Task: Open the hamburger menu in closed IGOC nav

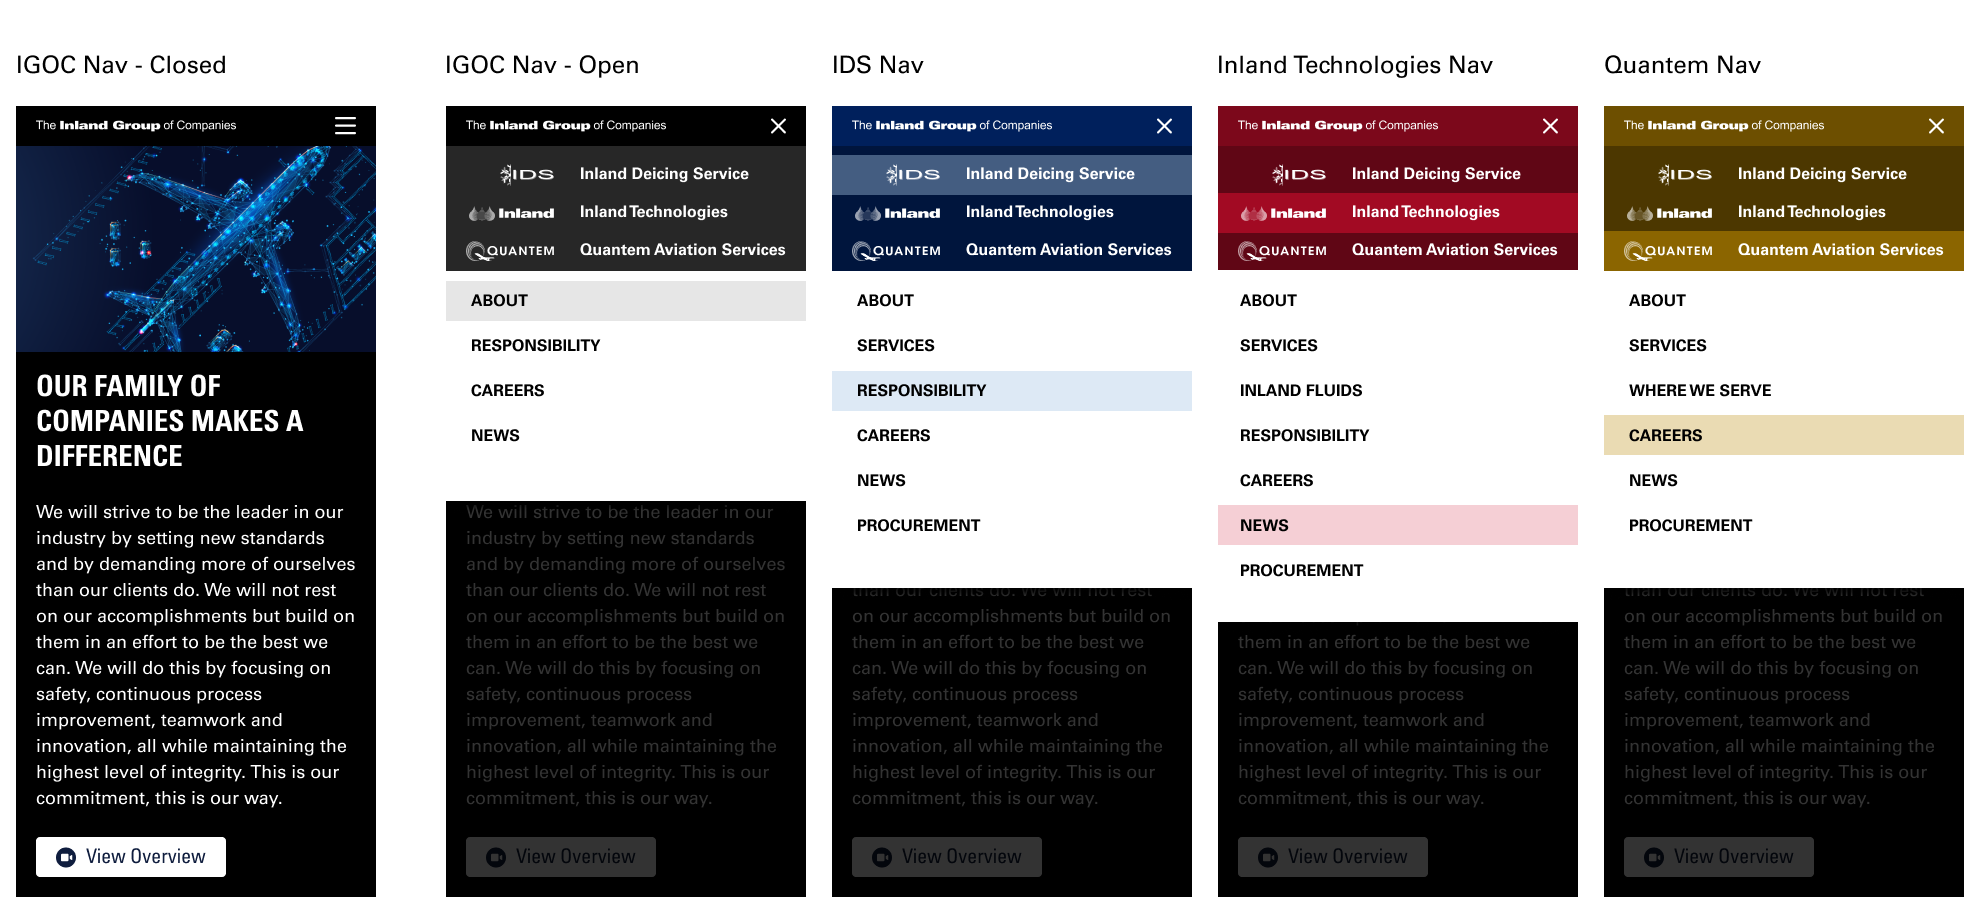Action: (345, 126)
